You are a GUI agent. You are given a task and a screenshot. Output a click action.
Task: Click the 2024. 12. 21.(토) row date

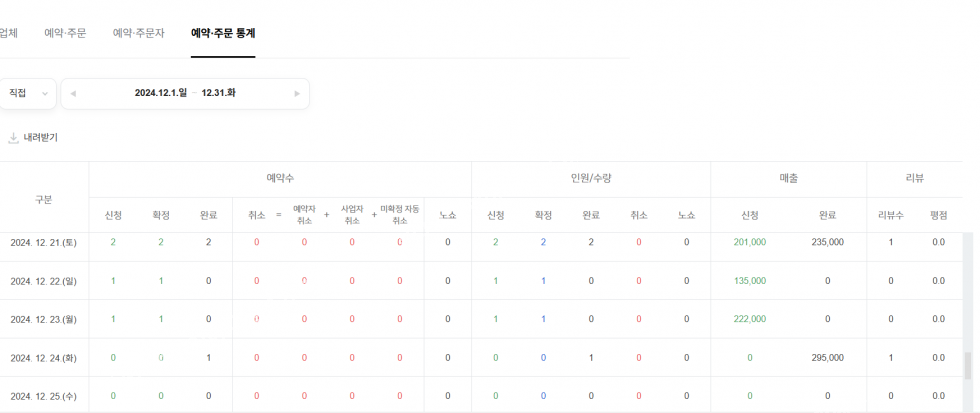[x=44, y=242]
